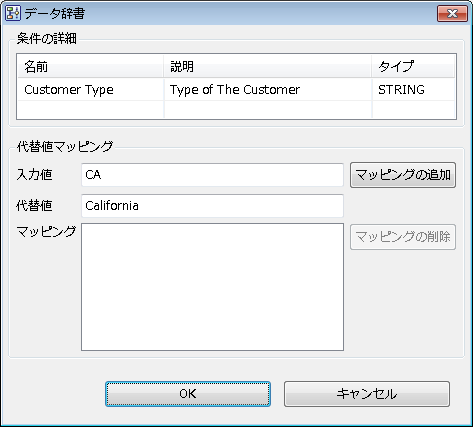The width and height of the screenshot is (473, 427).
Task: Click the データ辞書 title bar icon
Action: [x=13, y=14]
